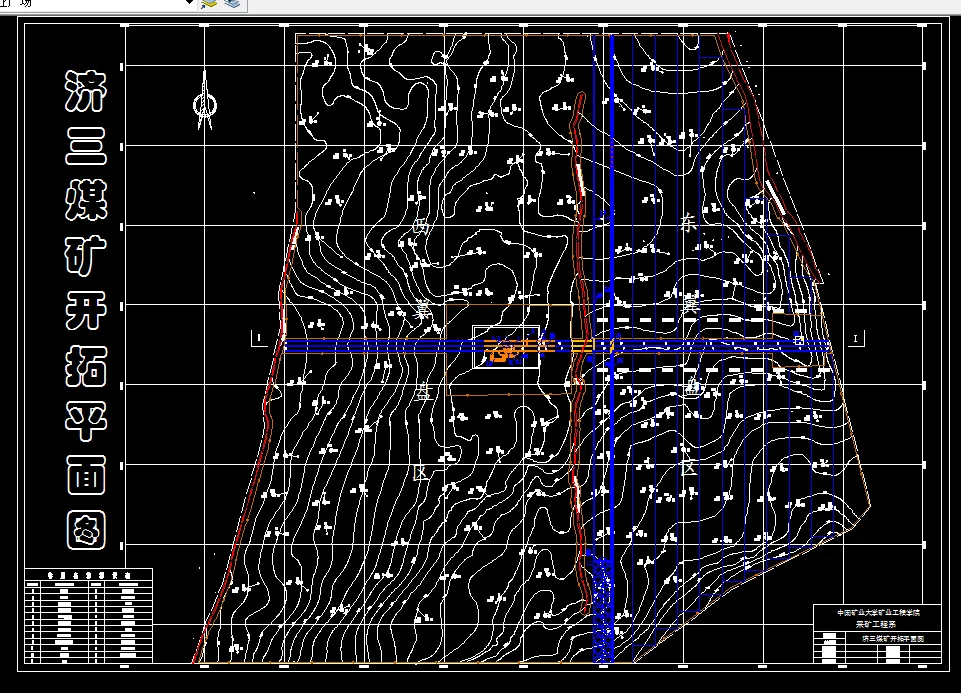This screenshot has height=693, width=961.
Task: Select the 东 character in the east wing
Action: (x=688, y=223)
